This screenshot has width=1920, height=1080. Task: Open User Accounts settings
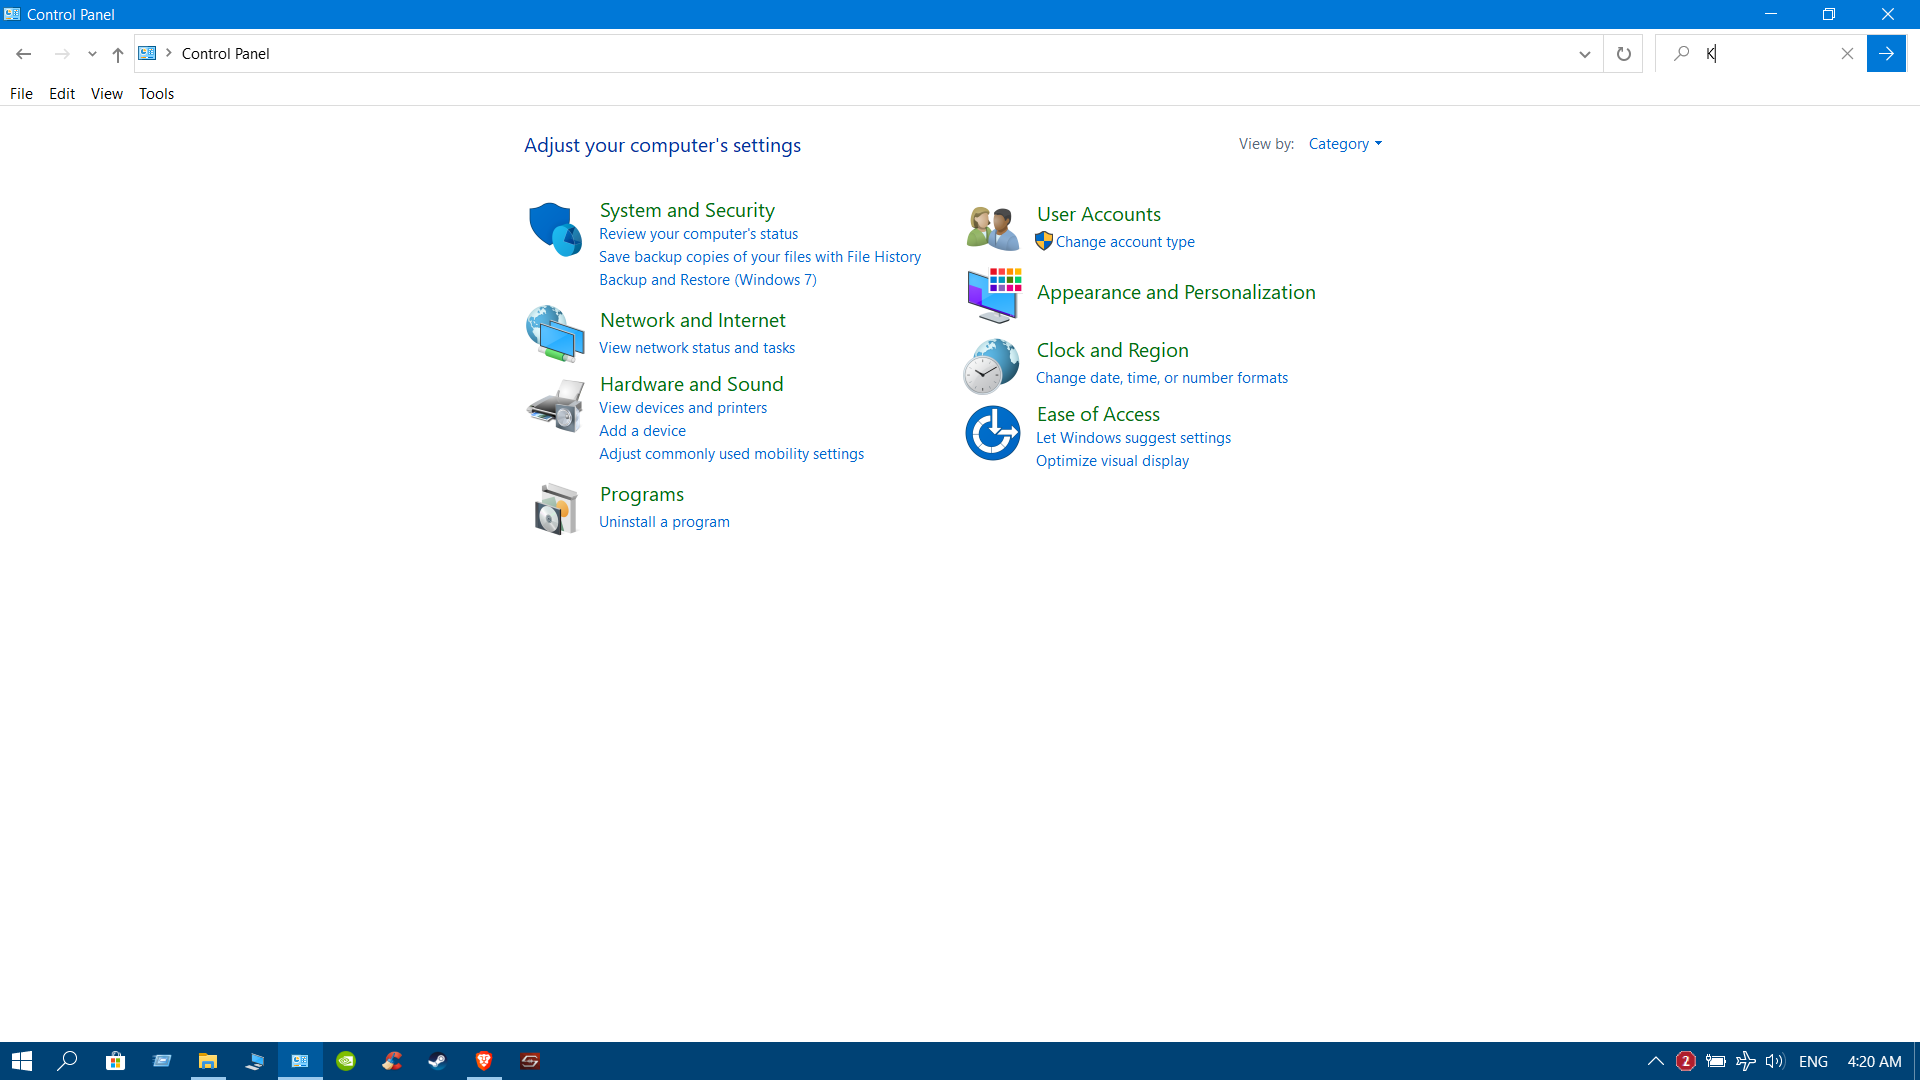[x=1098, y=214]
